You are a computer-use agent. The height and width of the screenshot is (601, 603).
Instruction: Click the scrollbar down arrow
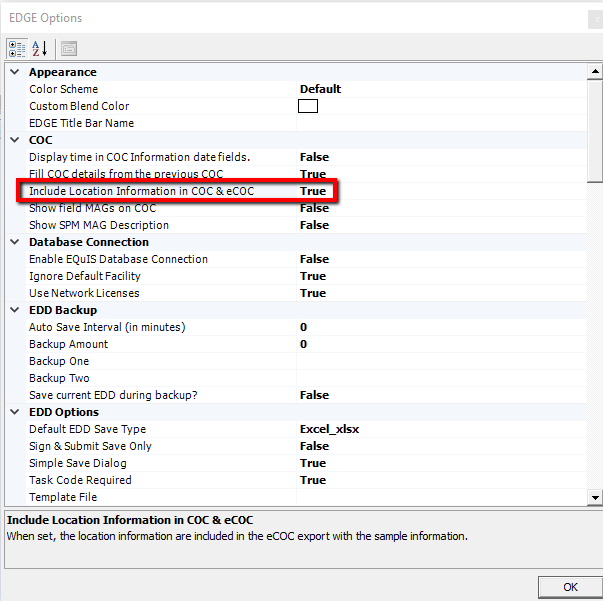coord(594,497)
